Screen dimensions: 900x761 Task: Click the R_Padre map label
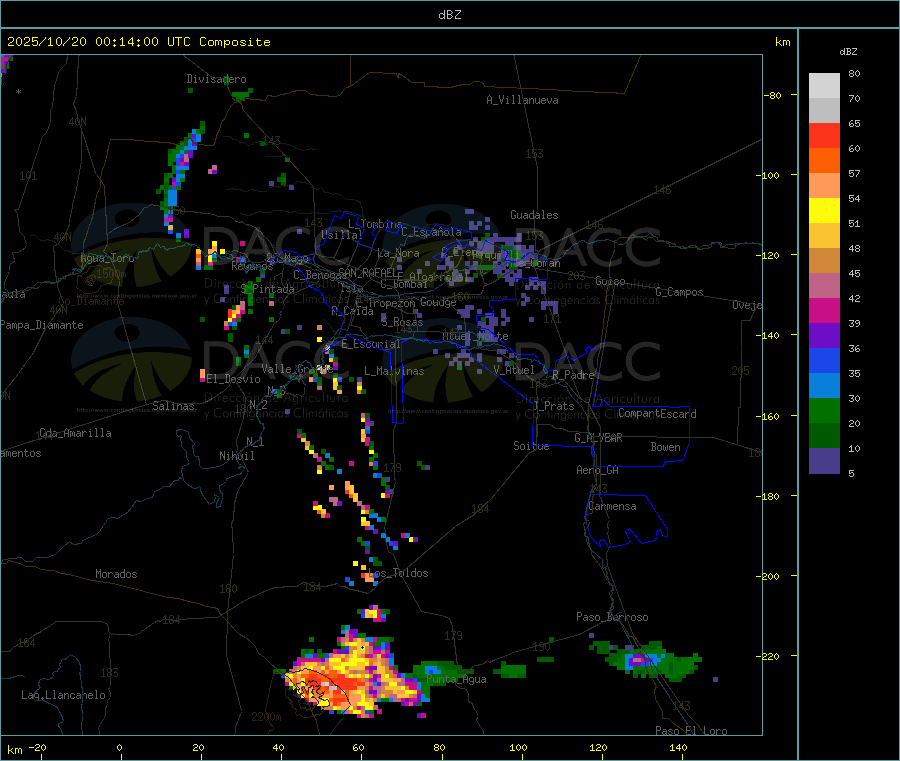coord(573,375)
